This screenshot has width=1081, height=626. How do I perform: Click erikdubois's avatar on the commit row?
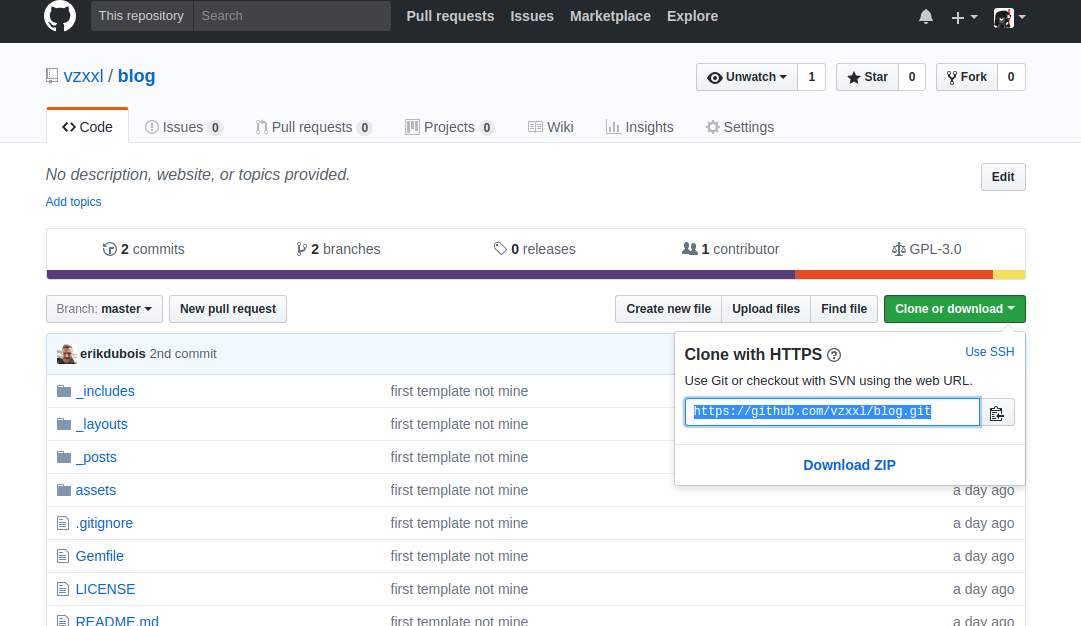65,353
